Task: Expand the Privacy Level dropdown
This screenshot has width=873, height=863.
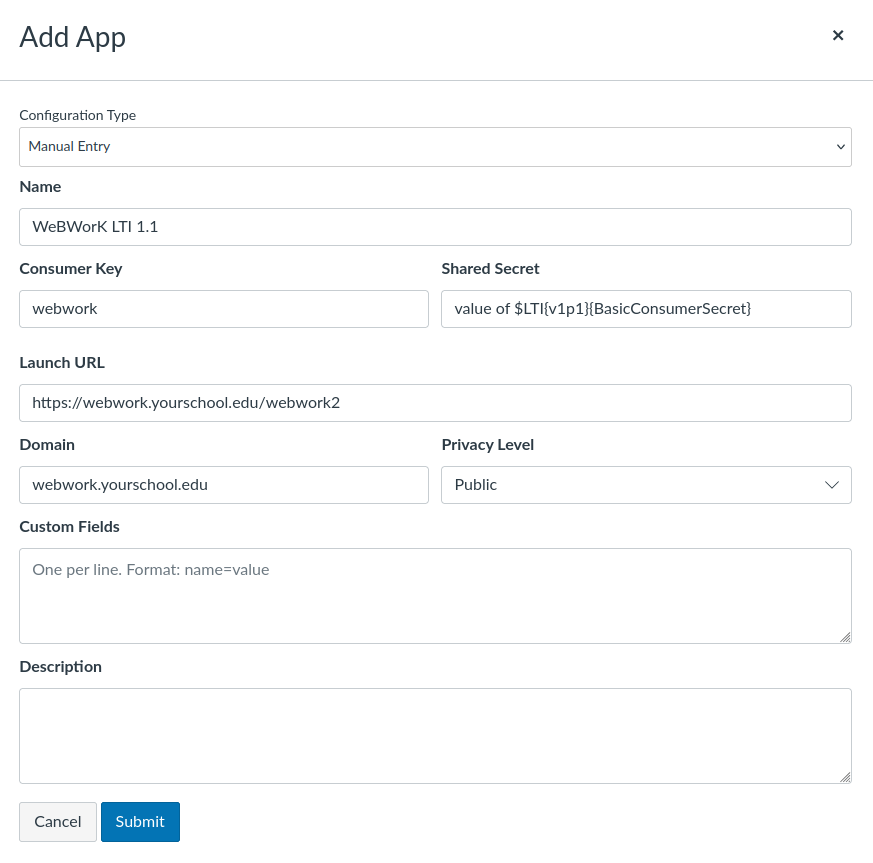Action: [646, 485]
